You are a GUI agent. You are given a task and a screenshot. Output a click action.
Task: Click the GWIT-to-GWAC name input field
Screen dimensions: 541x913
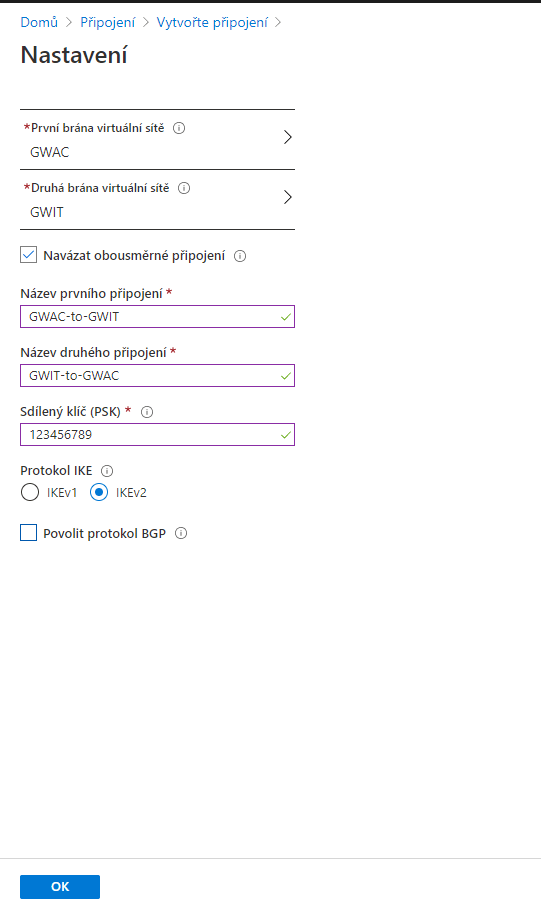[157, 376]
